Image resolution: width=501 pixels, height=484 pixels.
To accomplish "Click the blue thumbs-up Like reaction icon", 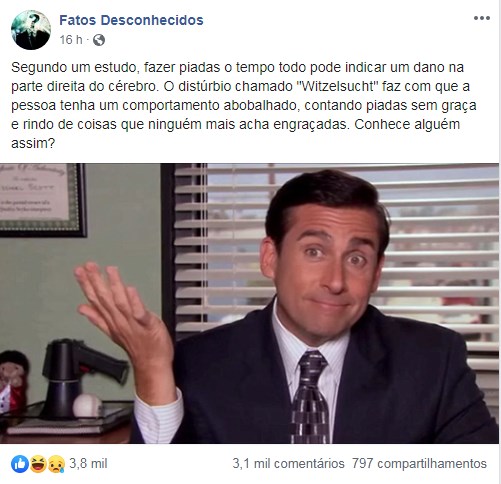I will (x=20, y=464).
